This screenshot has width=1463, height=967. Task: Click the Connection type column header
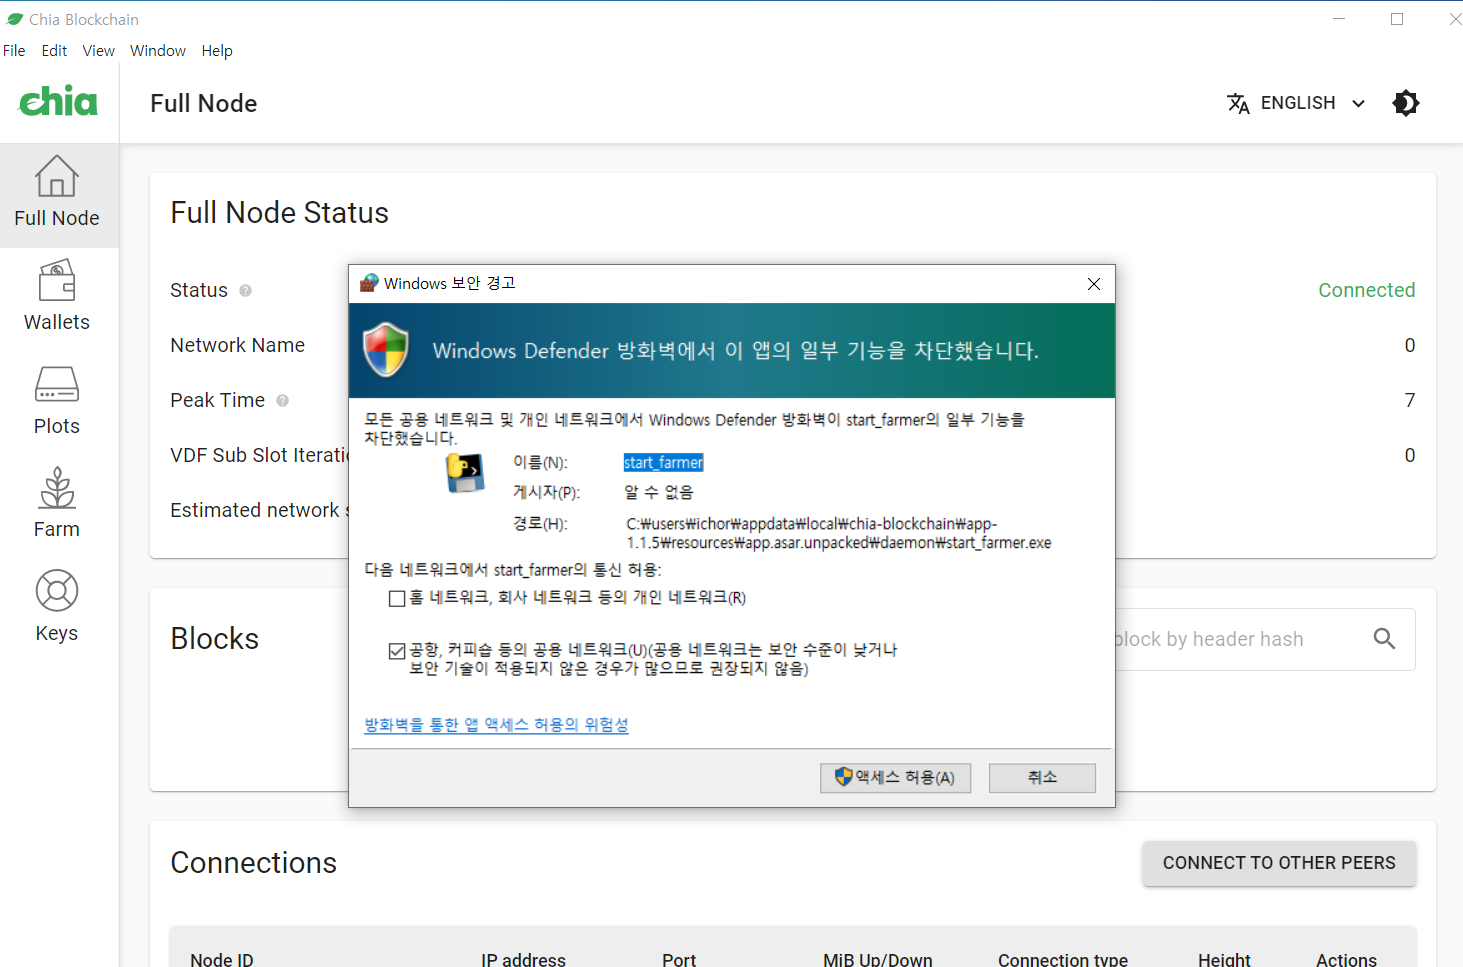(x=1063, y=959)
